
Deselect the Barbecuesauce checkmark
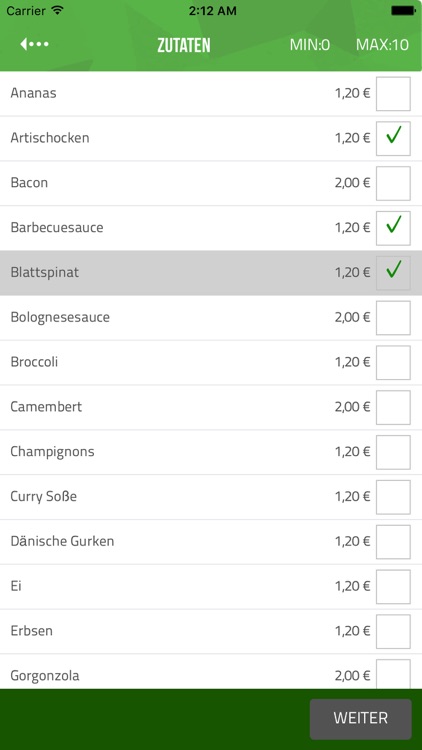[x=393, y=228]
